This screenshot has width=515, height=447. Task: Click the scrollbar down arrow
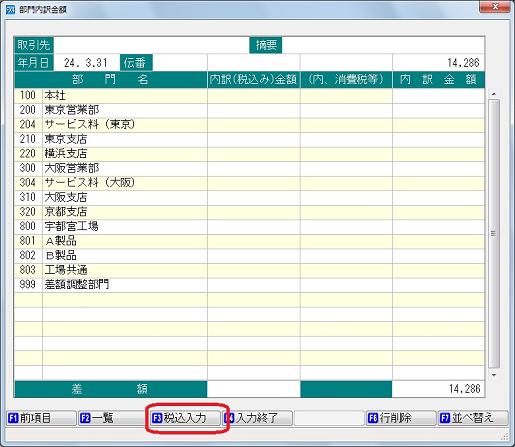[x=494, y=375]
